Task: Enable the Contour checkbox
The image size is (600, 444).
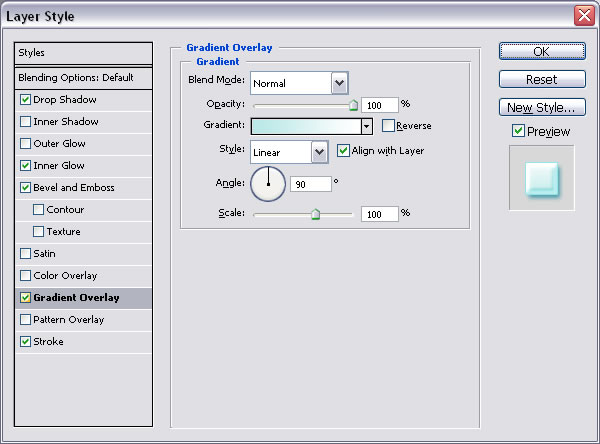Action: click(38, 210)
